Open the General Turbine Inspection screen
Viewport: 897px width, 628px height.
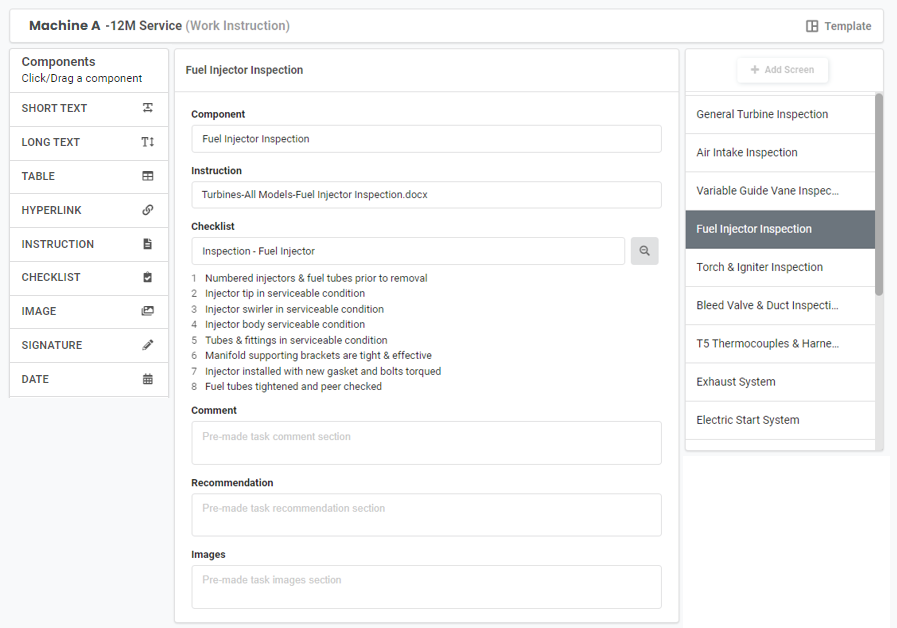762,114
